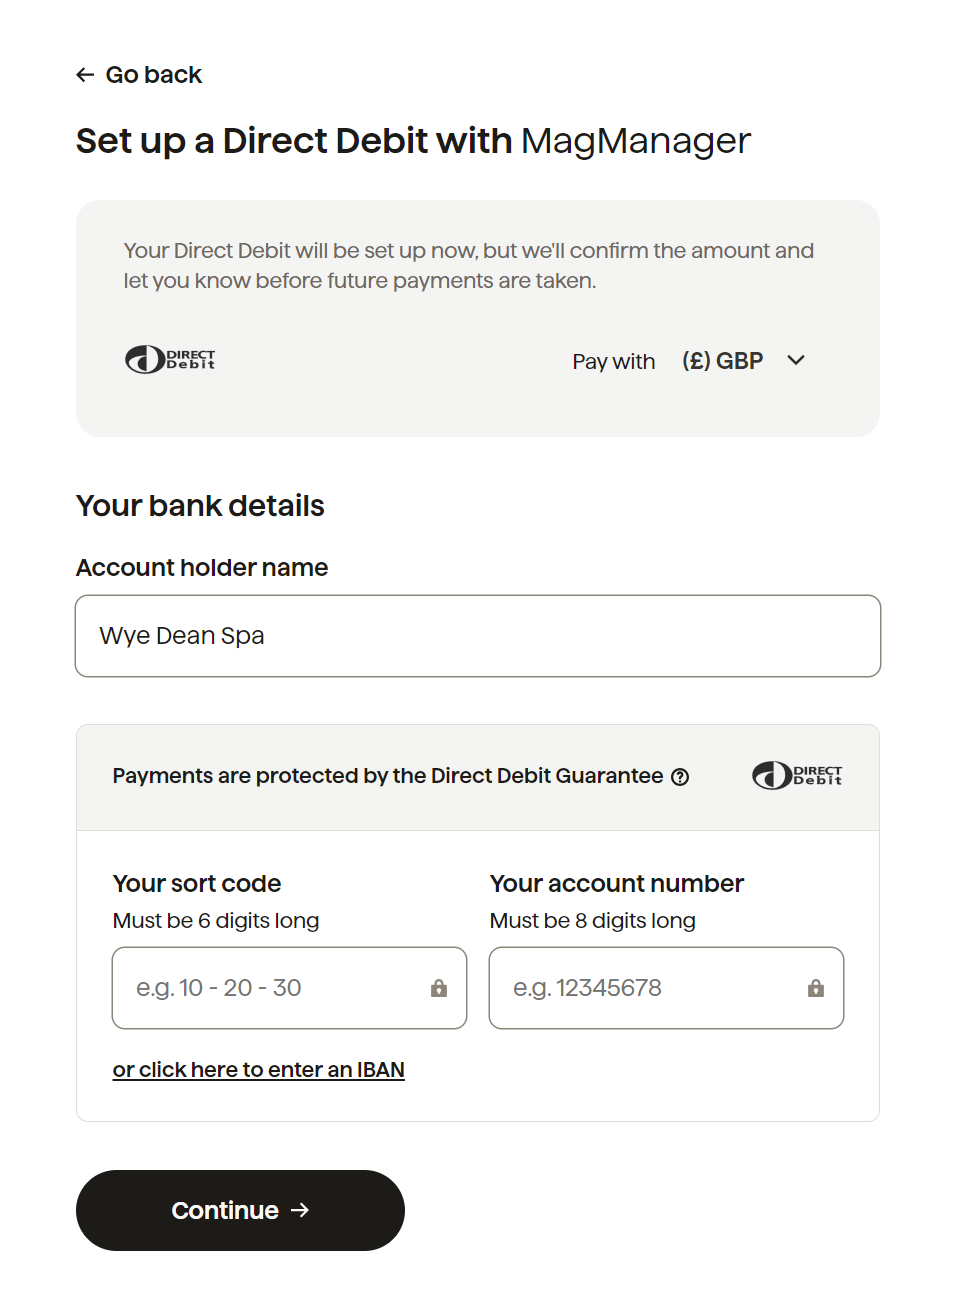This screenshot has height=1309, width=956.
Task: Expand the currency chevron next to GBP
Action: point(796,360)
